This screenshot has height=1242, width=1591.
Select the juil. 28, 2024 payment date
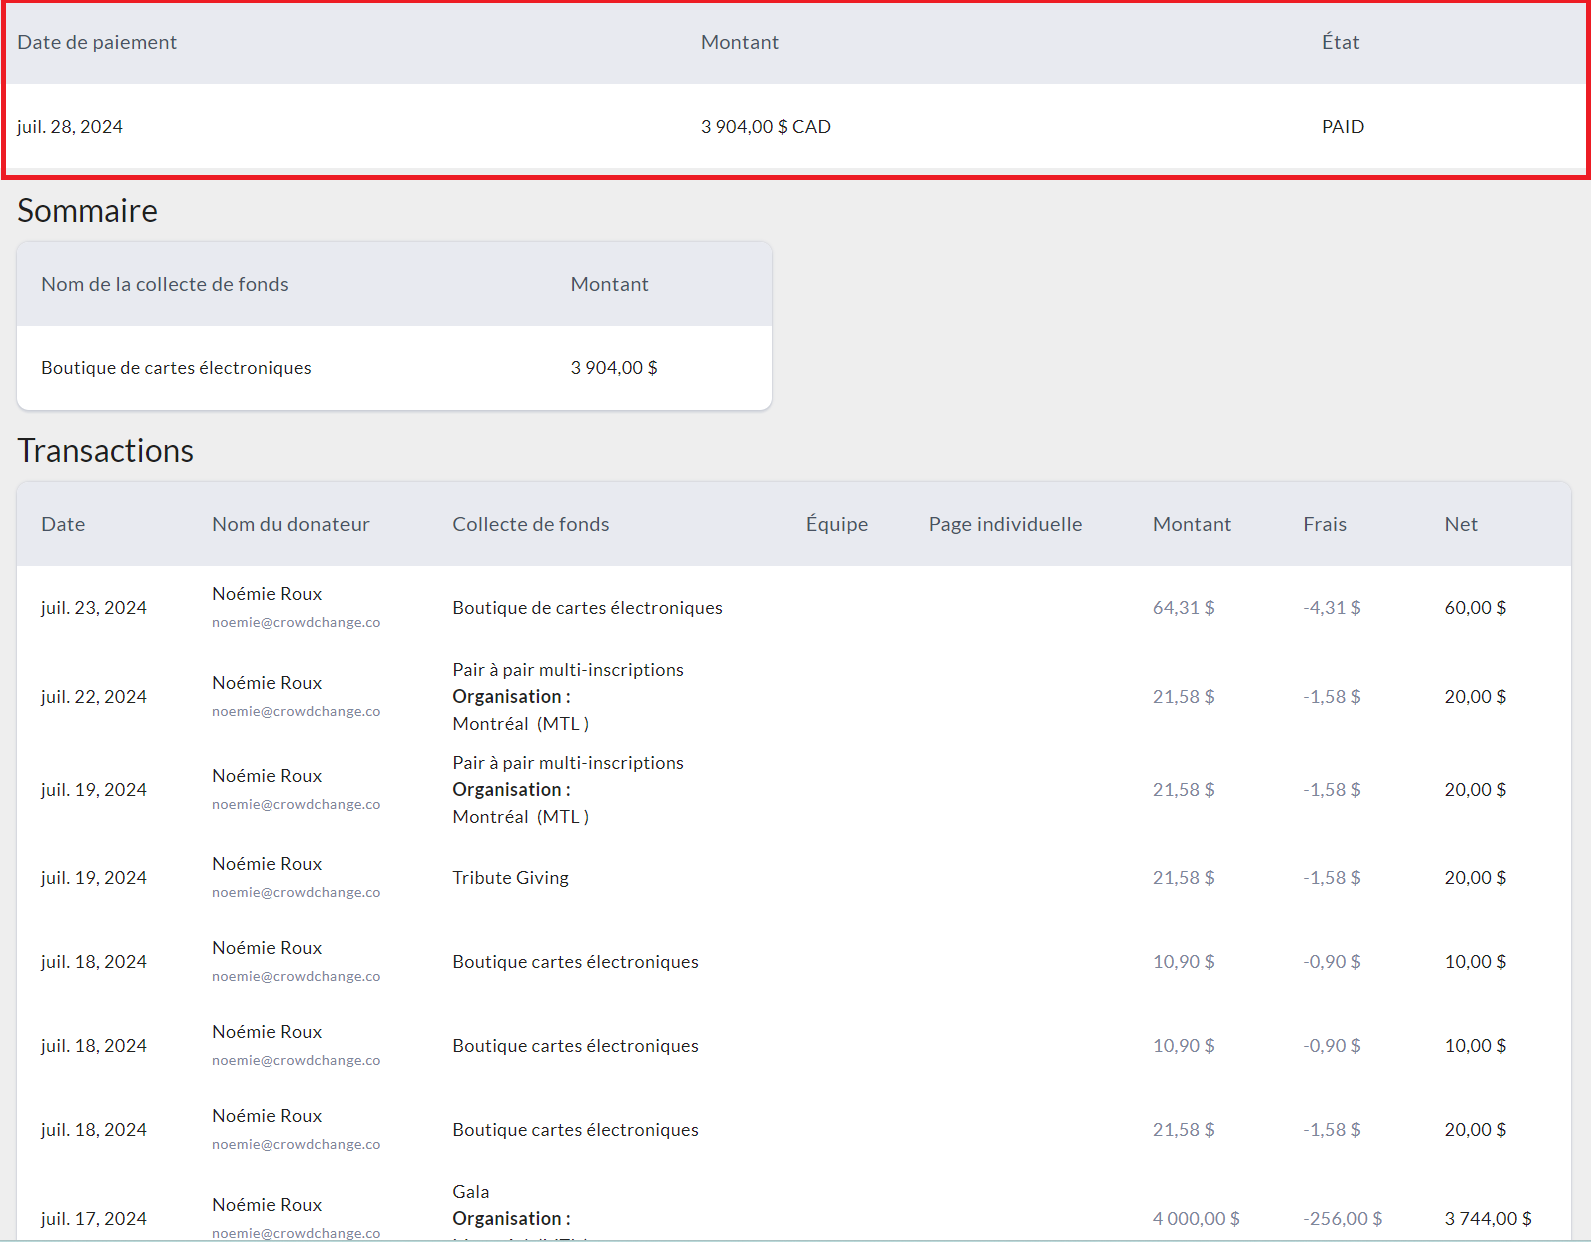[x=70, y=127]
